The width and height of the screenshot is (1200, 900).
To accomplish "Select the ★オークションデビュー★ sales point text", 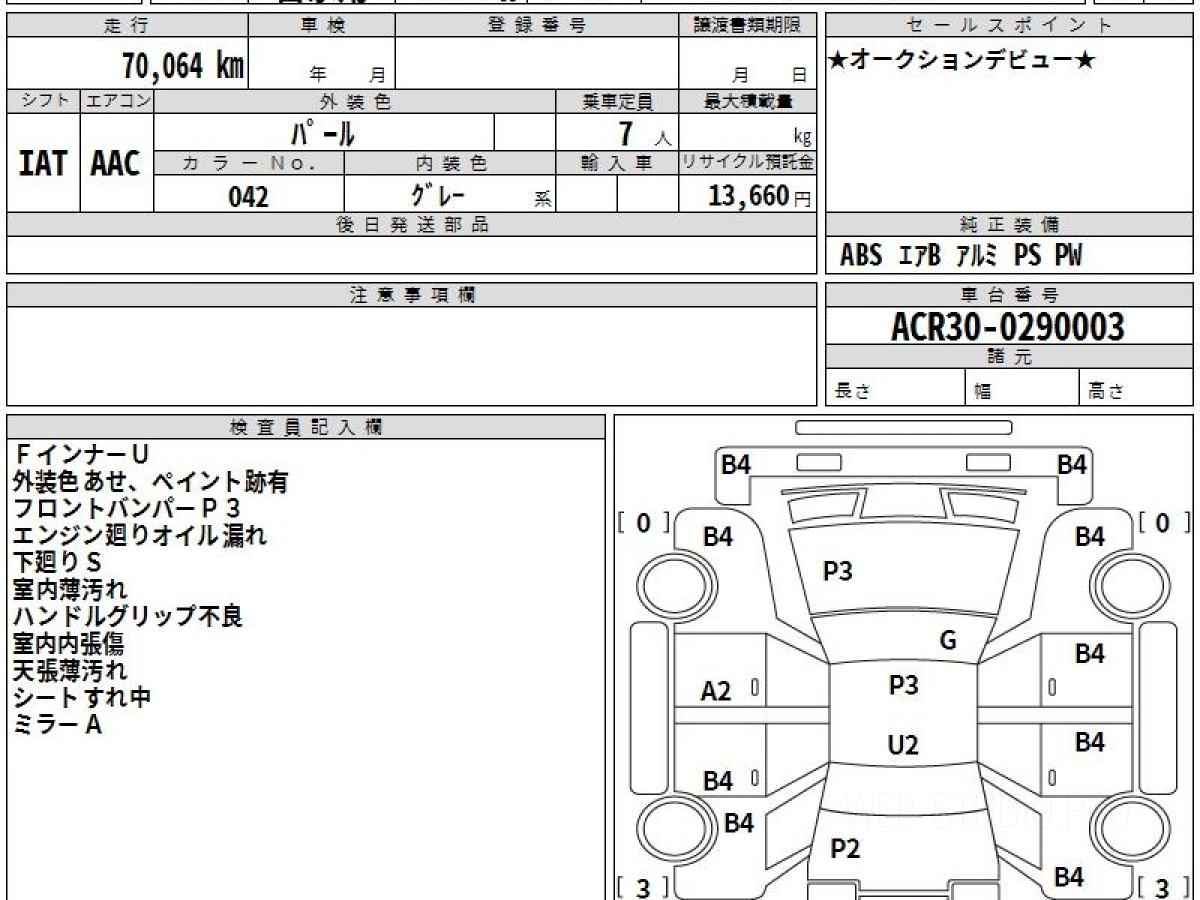I will click(962, 61).
